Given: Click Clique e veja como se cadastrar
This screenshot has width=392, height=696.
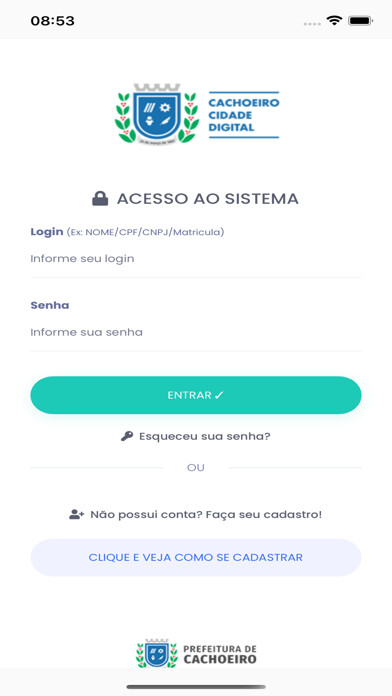Looking at the screenshot, I should tap(196, 558).
